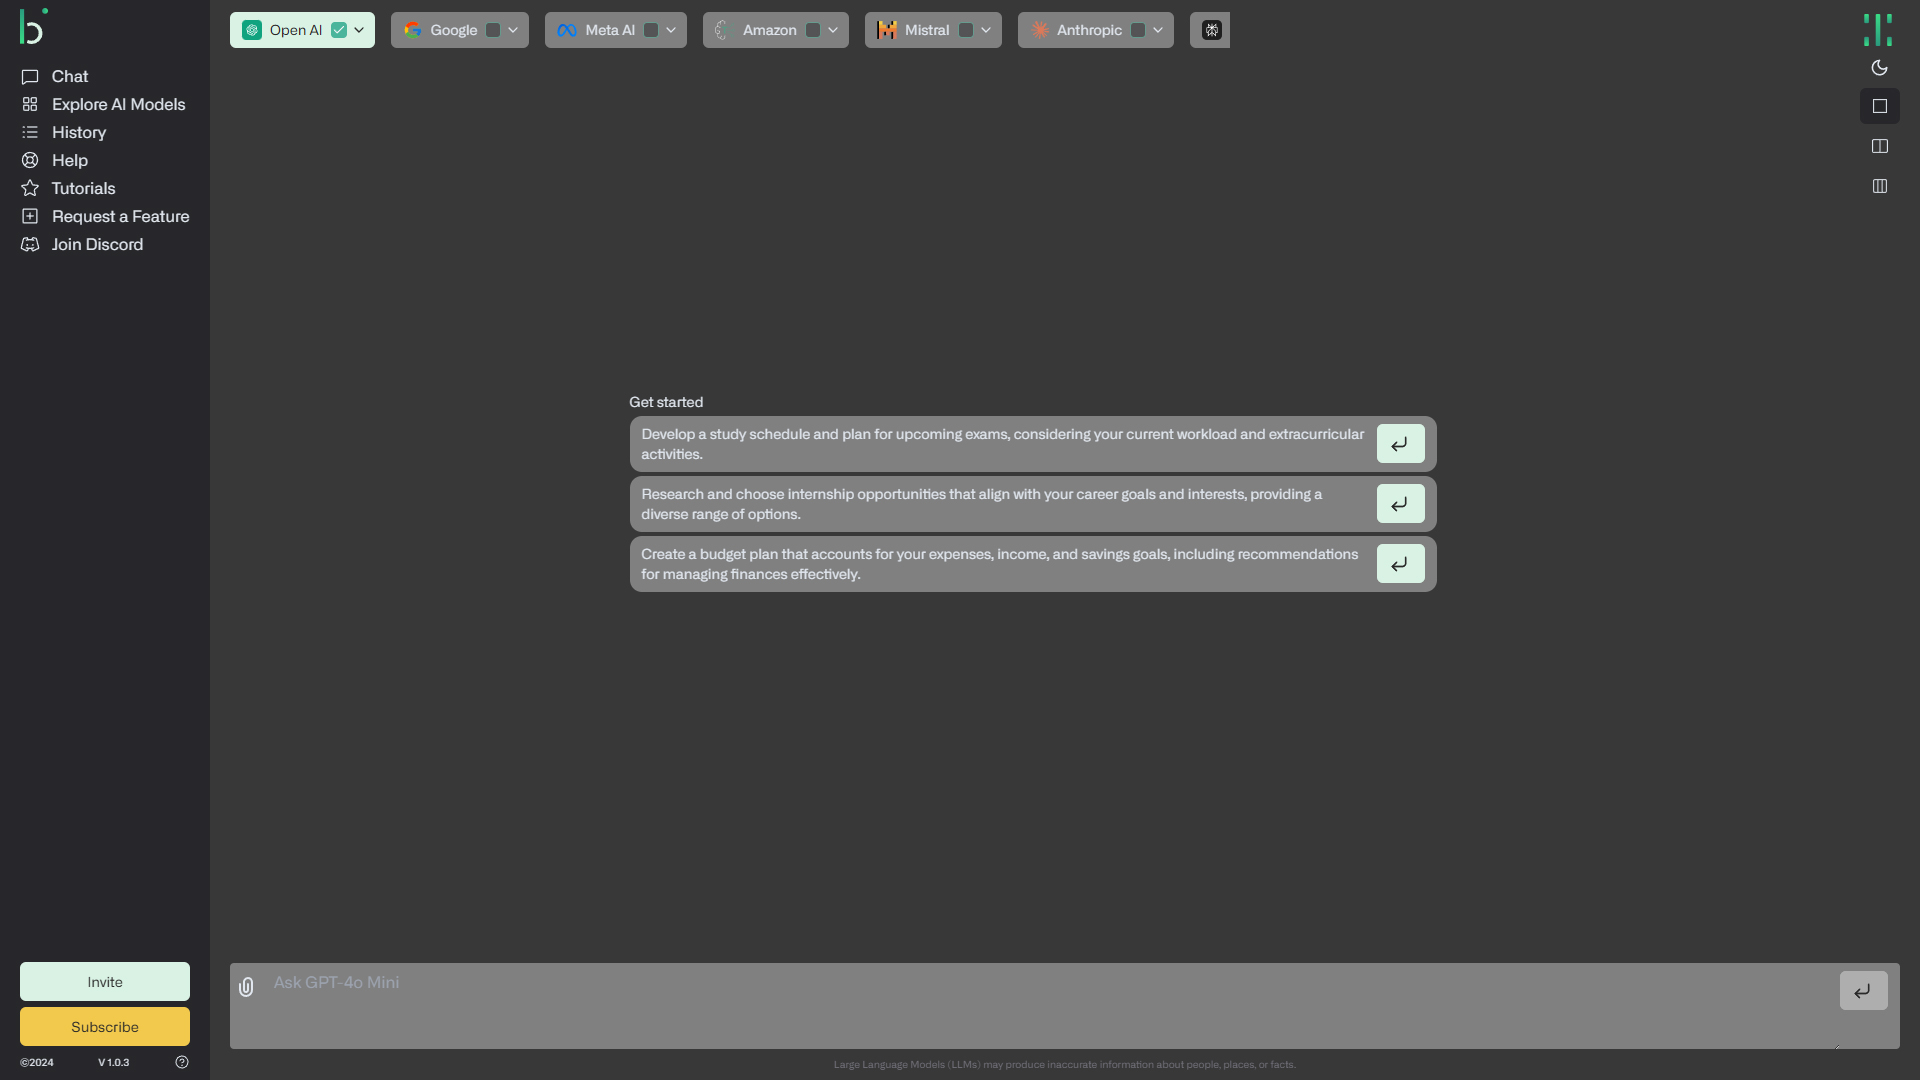The image size is (1920, 1080).
Task: Select single-pane layout icon
Action: pyautogui.click(x=1879, y=106)
